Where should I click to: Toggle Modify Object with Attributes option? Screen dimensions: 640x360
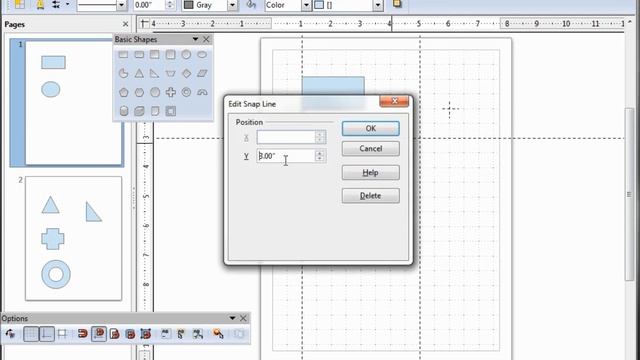pyautogui.click(x=218, y=334)
